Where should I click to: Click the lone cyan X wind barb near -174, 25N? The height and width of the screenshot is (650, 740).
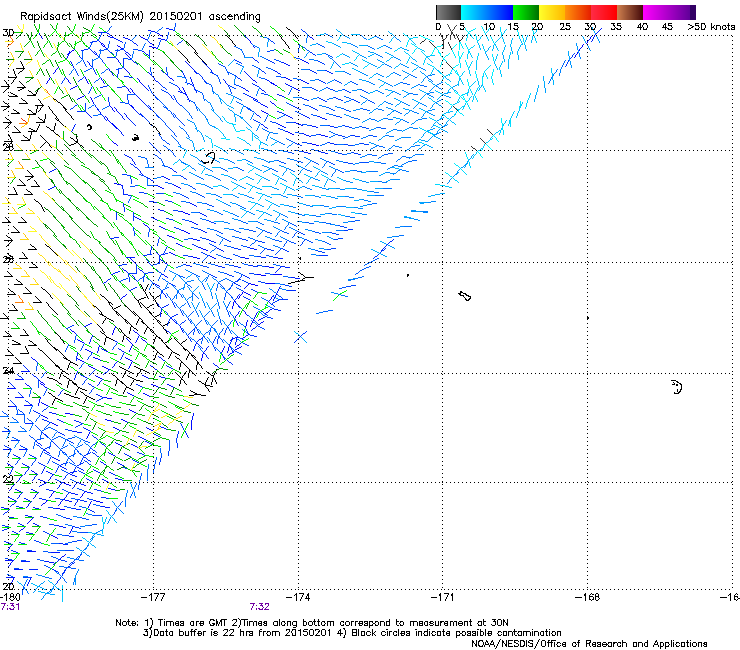300,337
